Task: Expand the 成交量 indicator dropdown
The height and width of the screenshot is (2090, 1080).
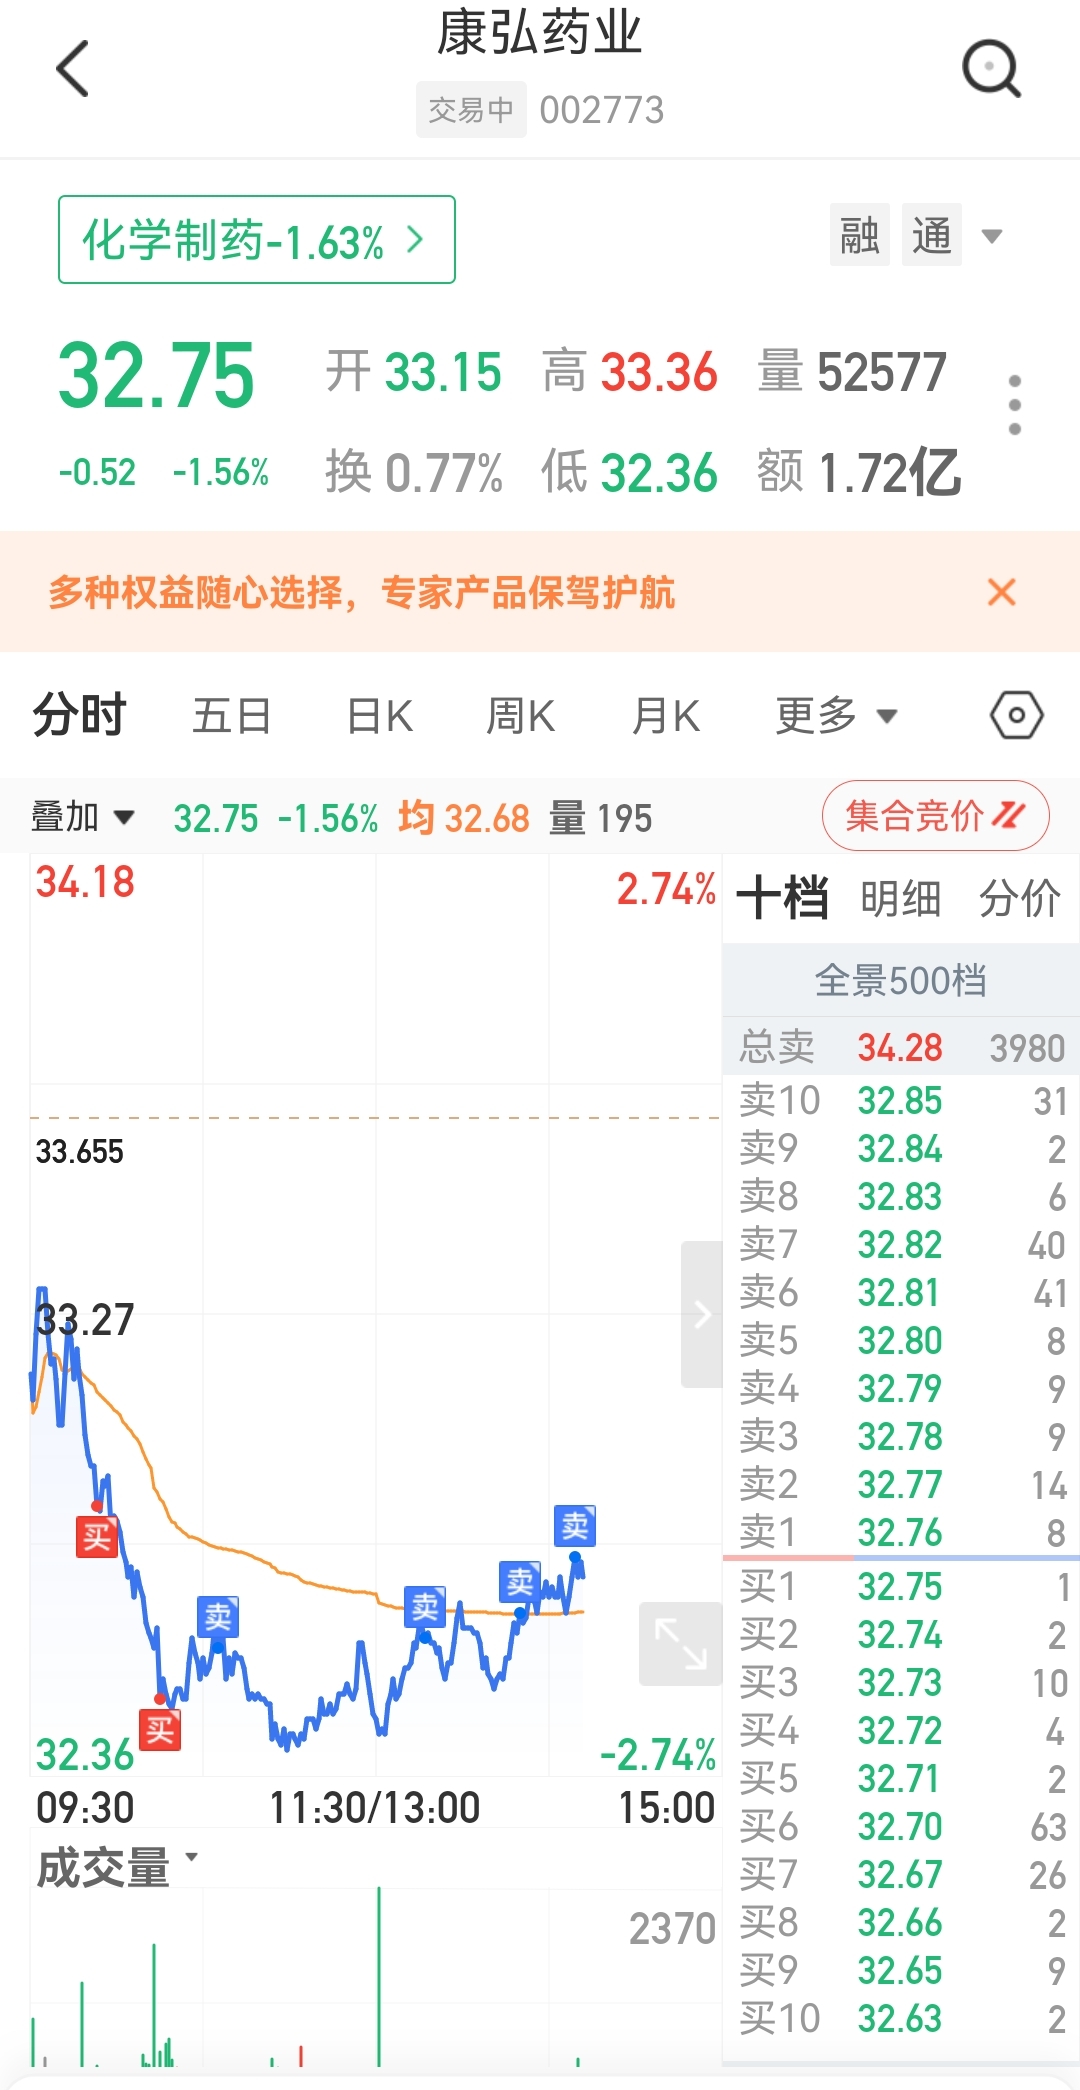Action: point(117,1867)
